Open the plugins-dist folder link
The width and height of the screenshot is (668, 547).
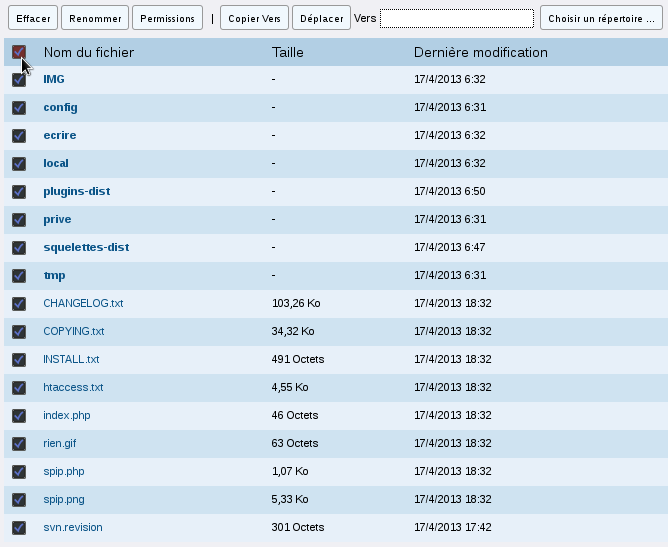coord(77,192)
